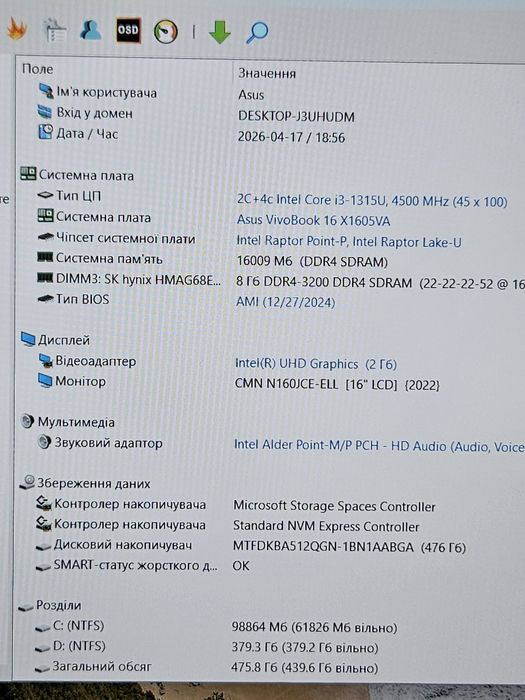
Task: Click the DIMM3 memory module icon
Action: point(45,278)
